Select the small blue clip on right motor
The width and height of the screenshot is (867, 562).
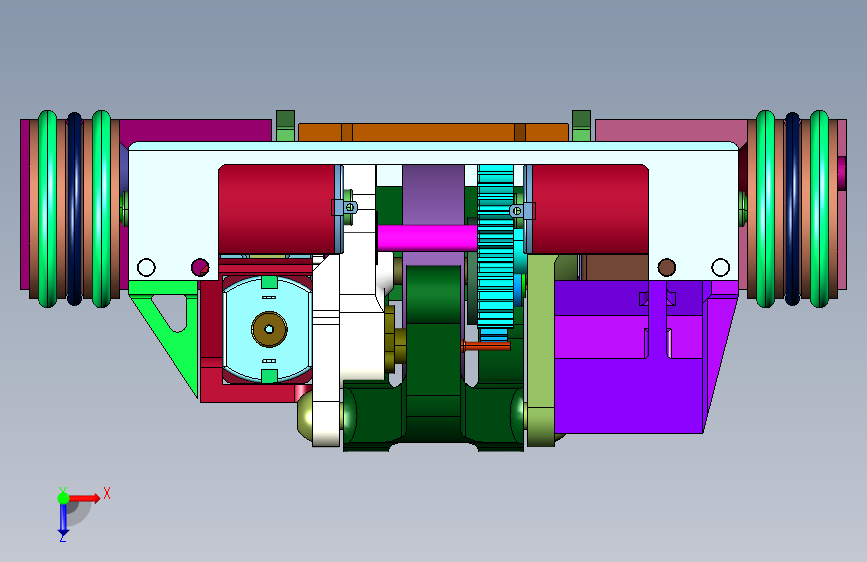[522, 210]
